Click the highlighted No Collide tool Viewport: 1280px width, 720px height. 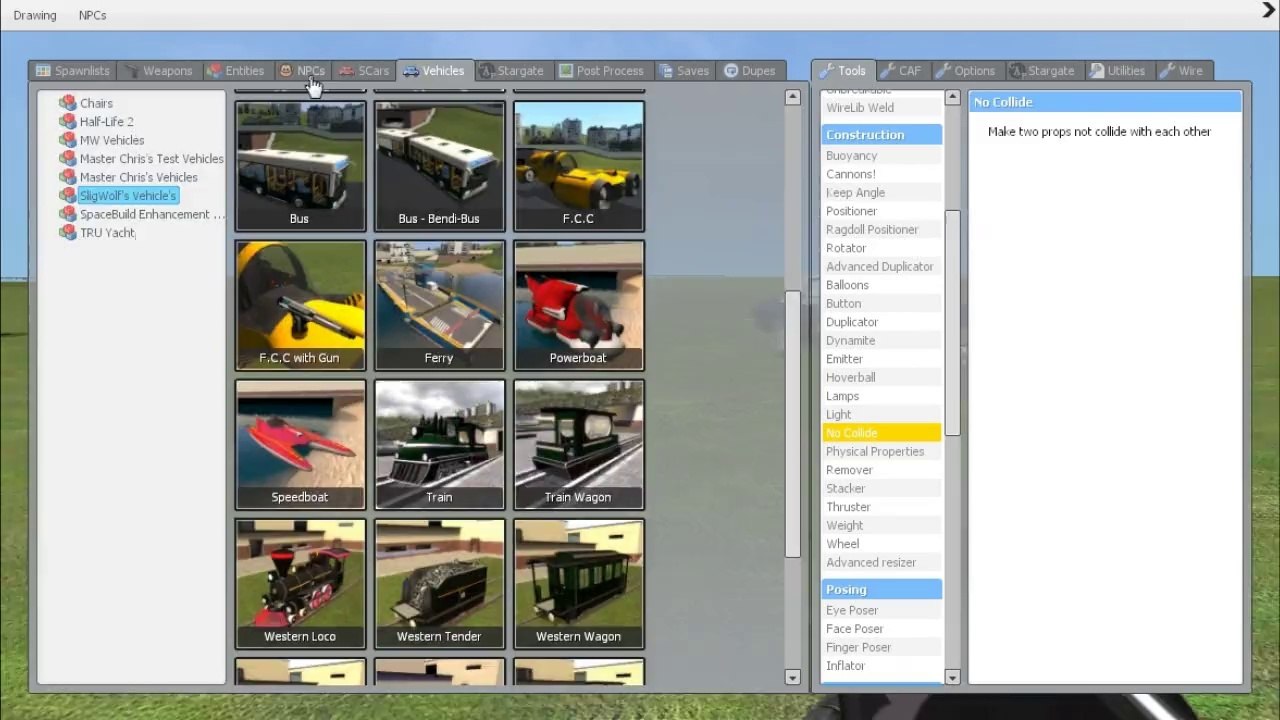point(882,433)
